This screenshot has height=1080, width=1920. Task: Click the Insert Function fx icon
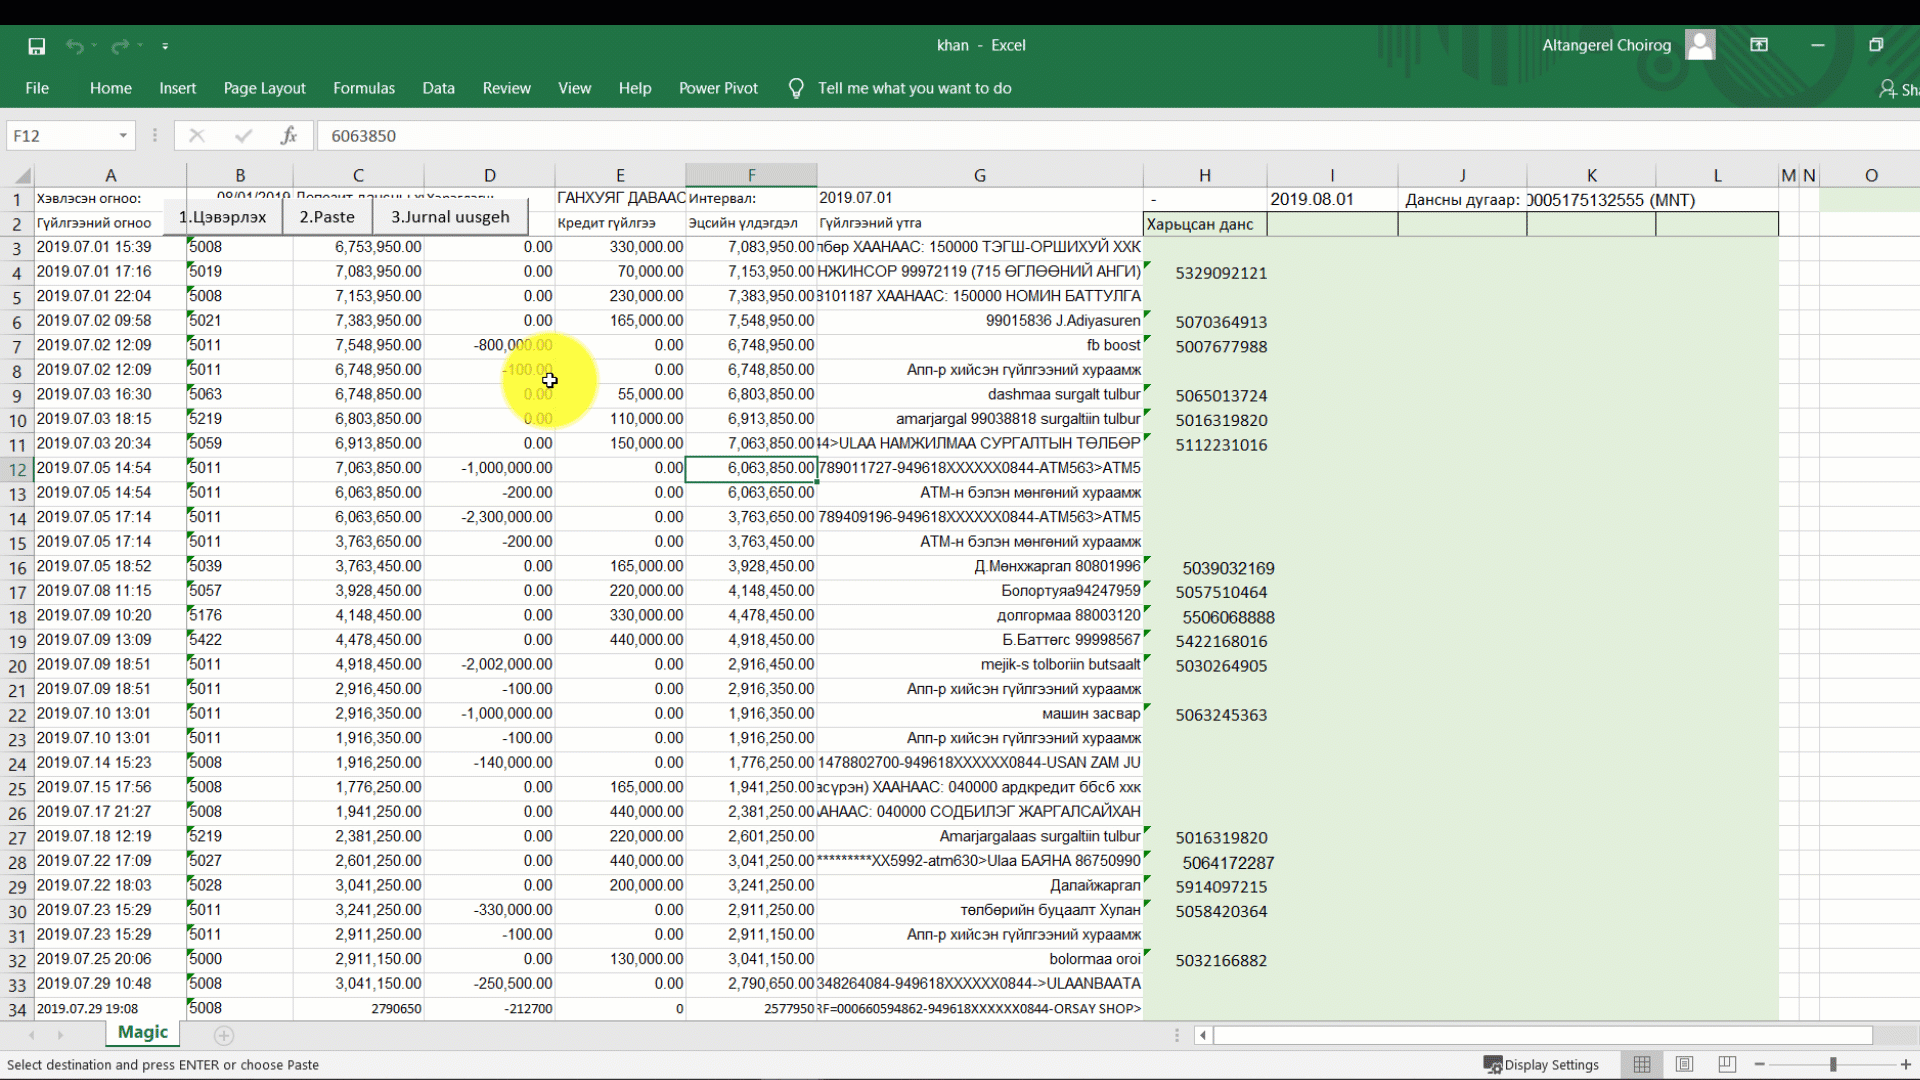coord(289,136)
